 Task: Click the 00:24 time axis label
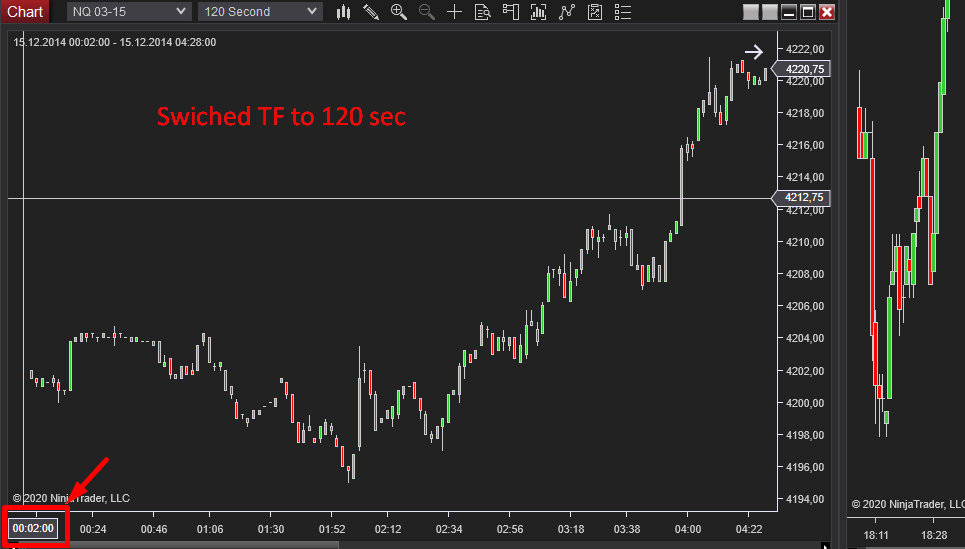[93, 529]
